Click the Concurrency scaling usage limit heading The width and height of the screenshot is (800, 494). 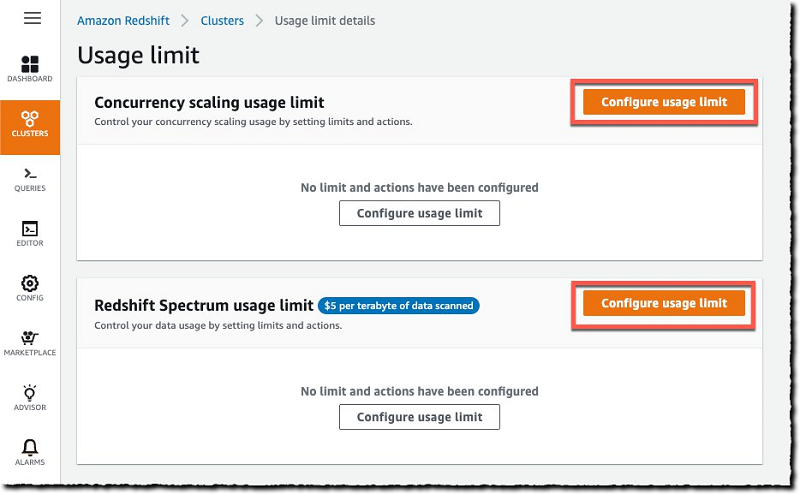pyautogui.click(x=209, y=103)
